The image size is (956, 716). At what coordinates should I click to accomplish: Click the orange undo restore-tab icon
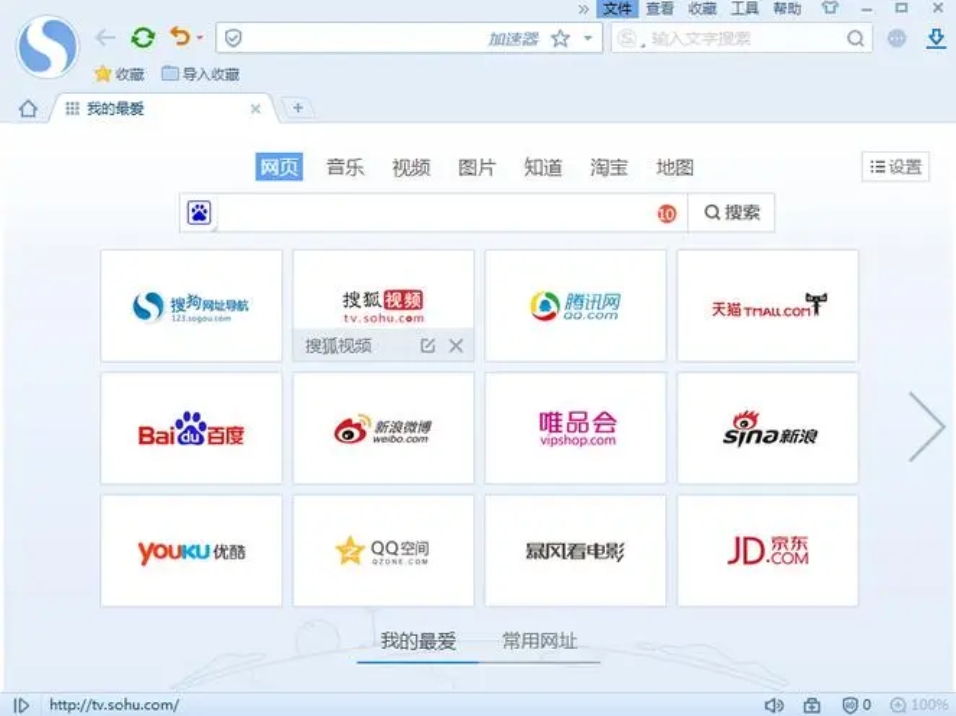[x=179, y=37]
